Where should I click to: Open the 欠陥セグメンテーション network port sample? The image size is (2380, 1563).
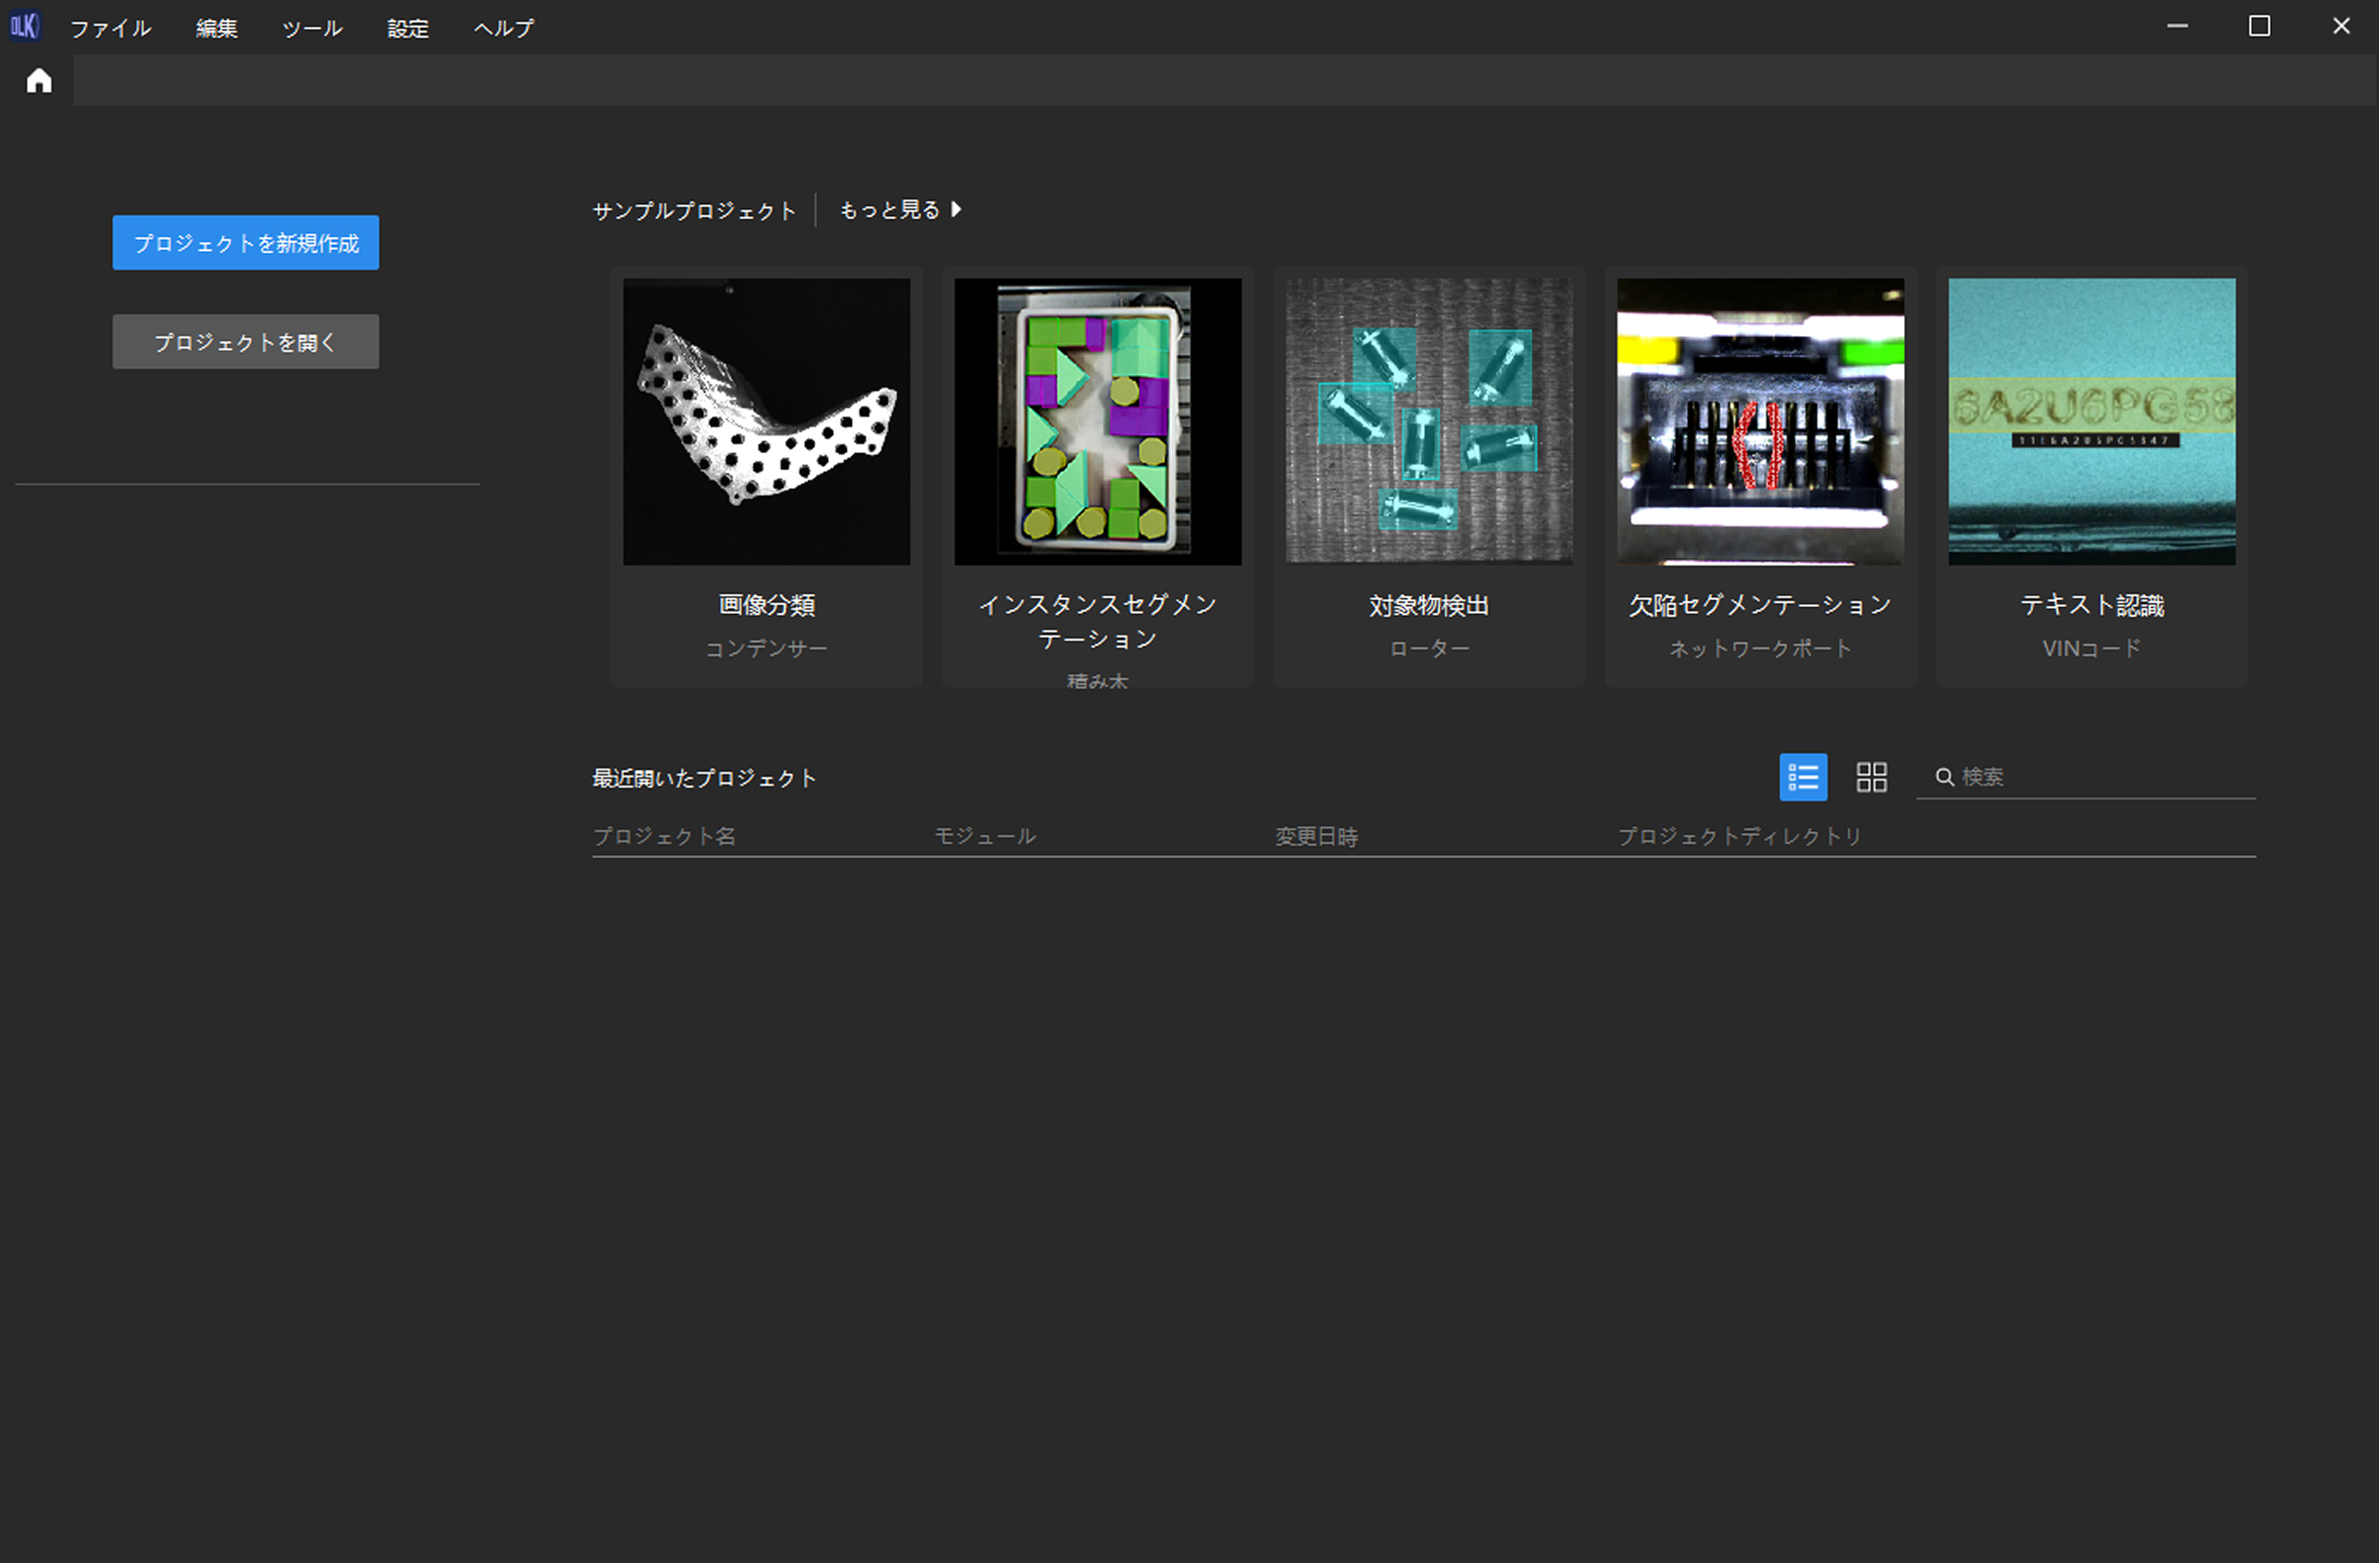click(x=1759, y=421)
